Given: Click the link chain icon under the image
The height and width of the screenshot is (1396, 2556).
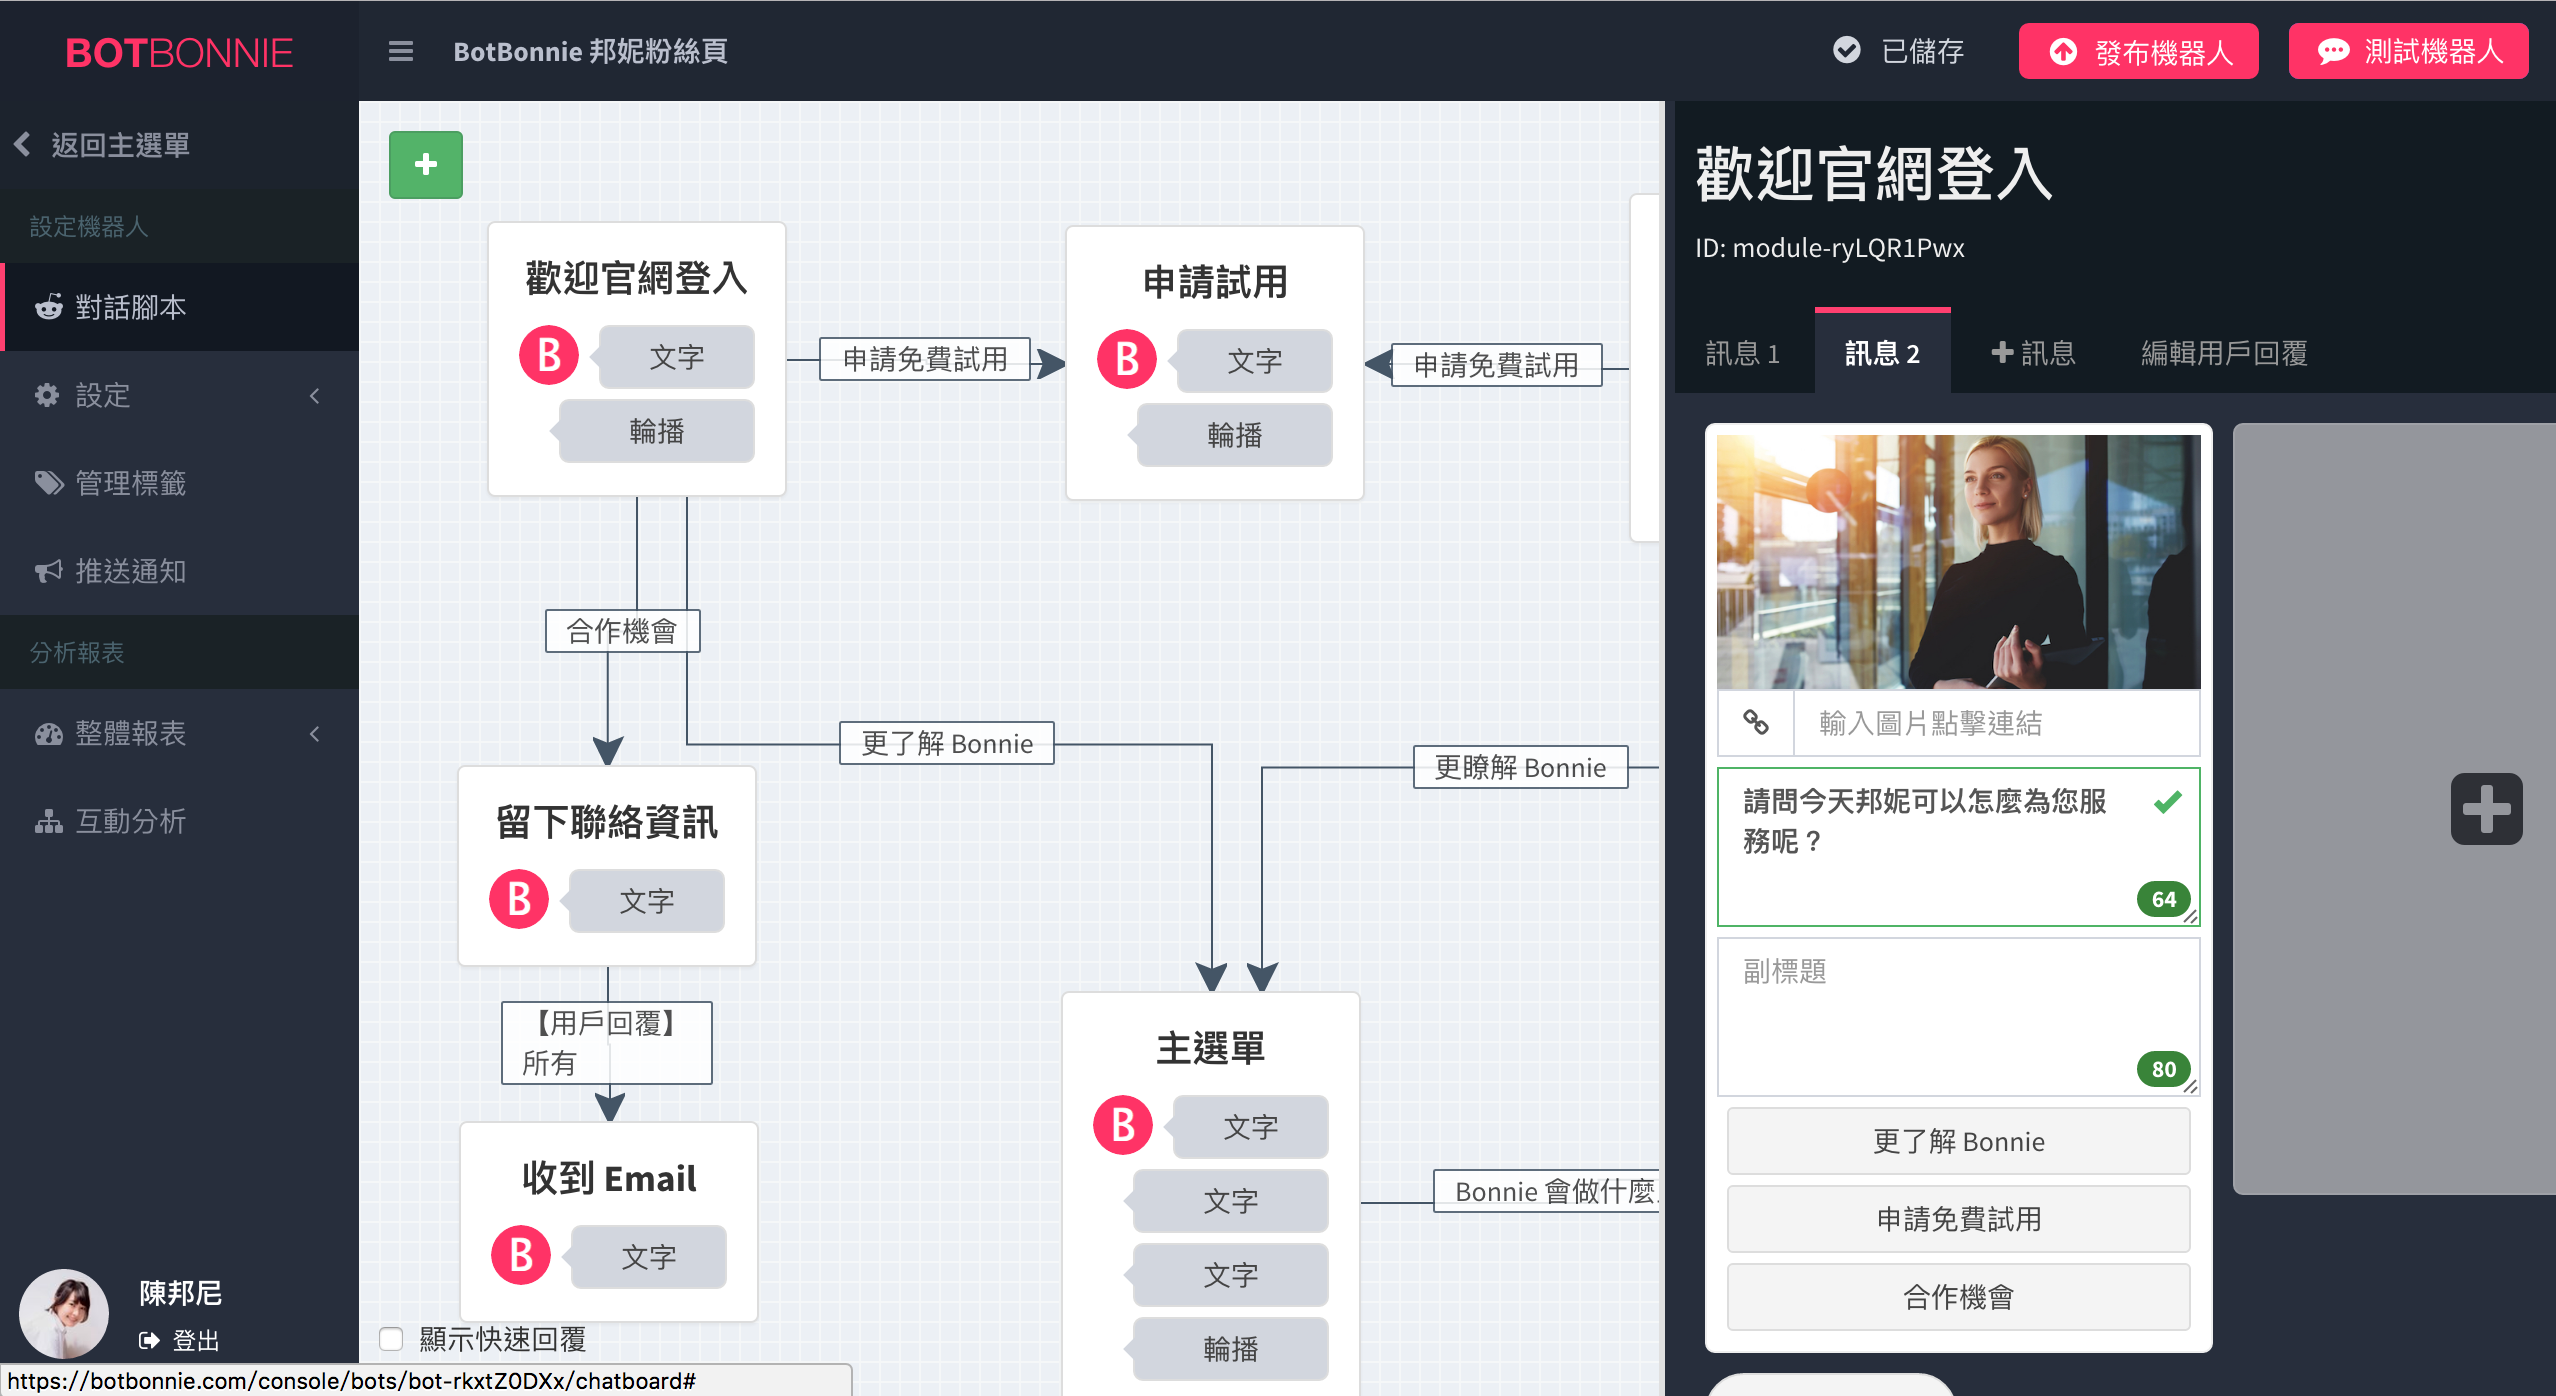Looking at the screenshot, I should pyautogui.click(x=1756, y=722).
